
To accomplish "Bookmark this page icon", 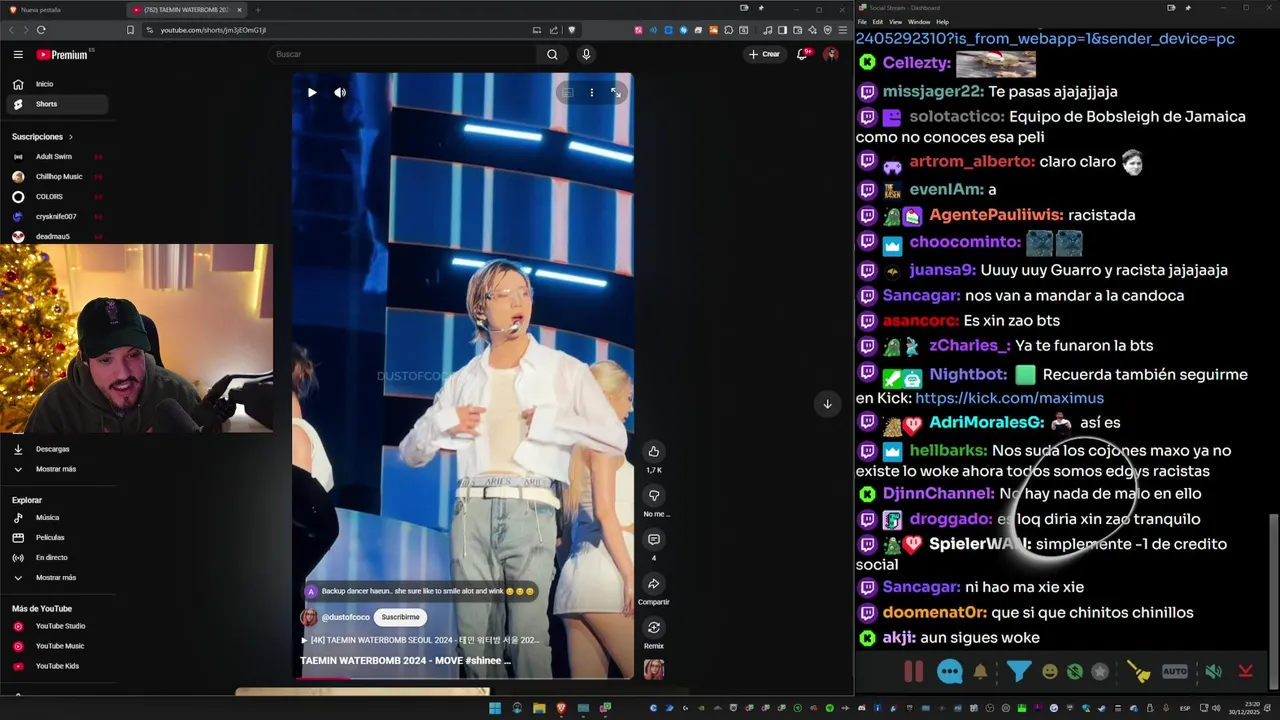I will 130,30.
